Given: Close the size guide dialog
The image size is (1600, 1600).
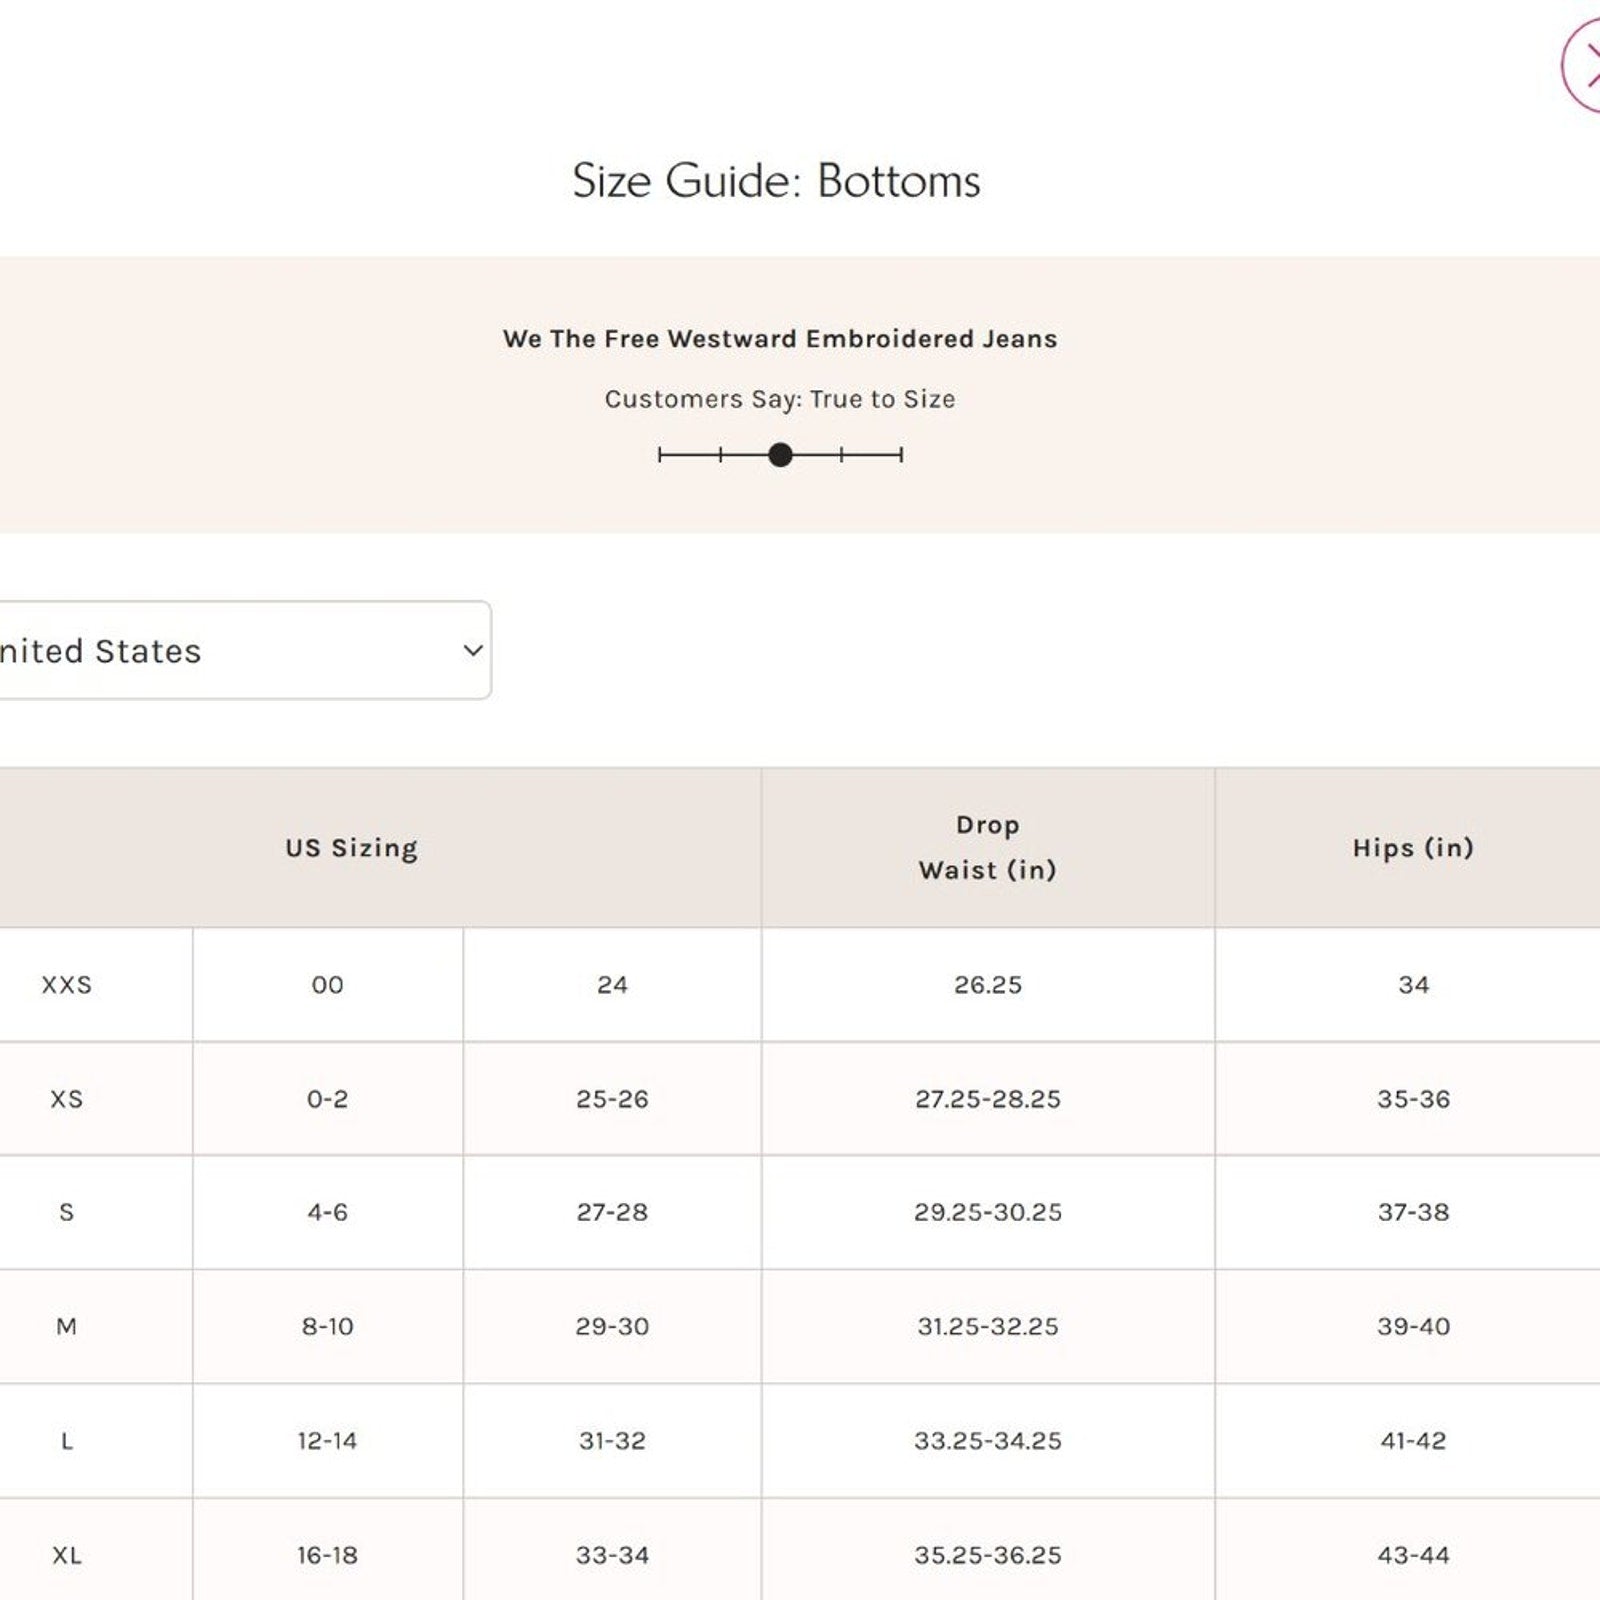Looking at the screenshot, I should (1585, 66).
